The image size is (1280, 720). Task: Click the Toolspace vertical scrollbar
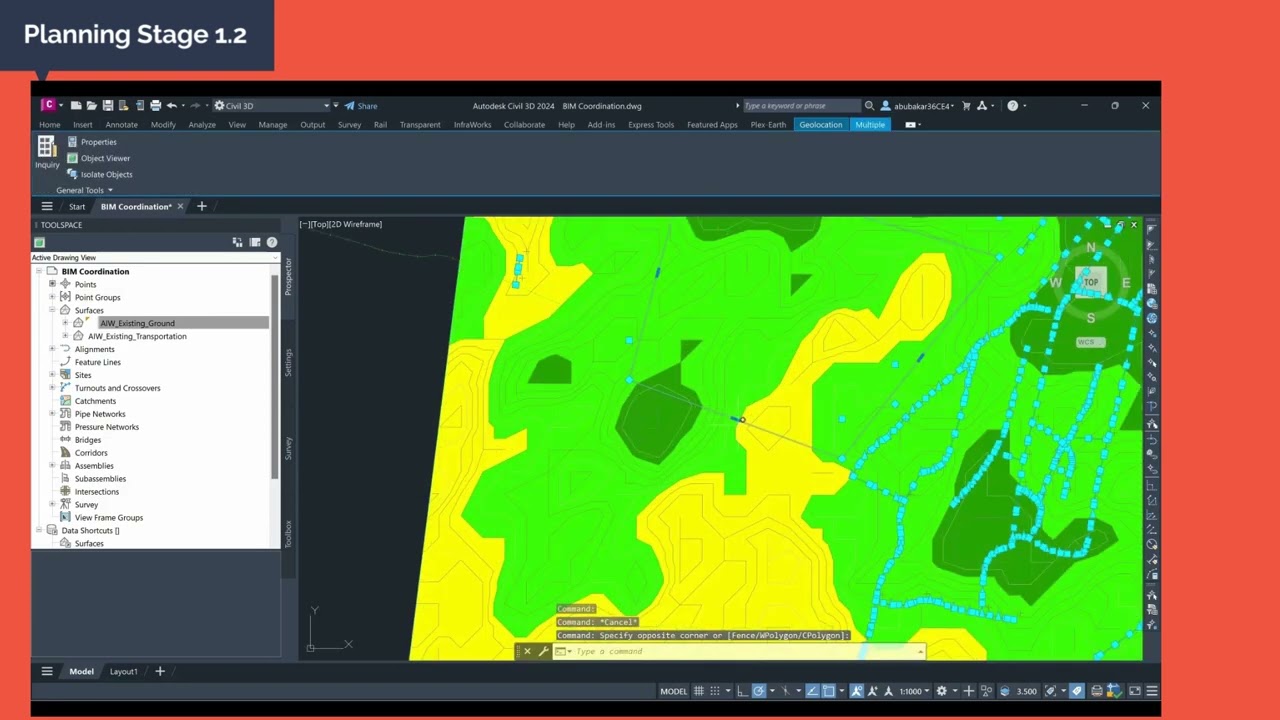275,375
